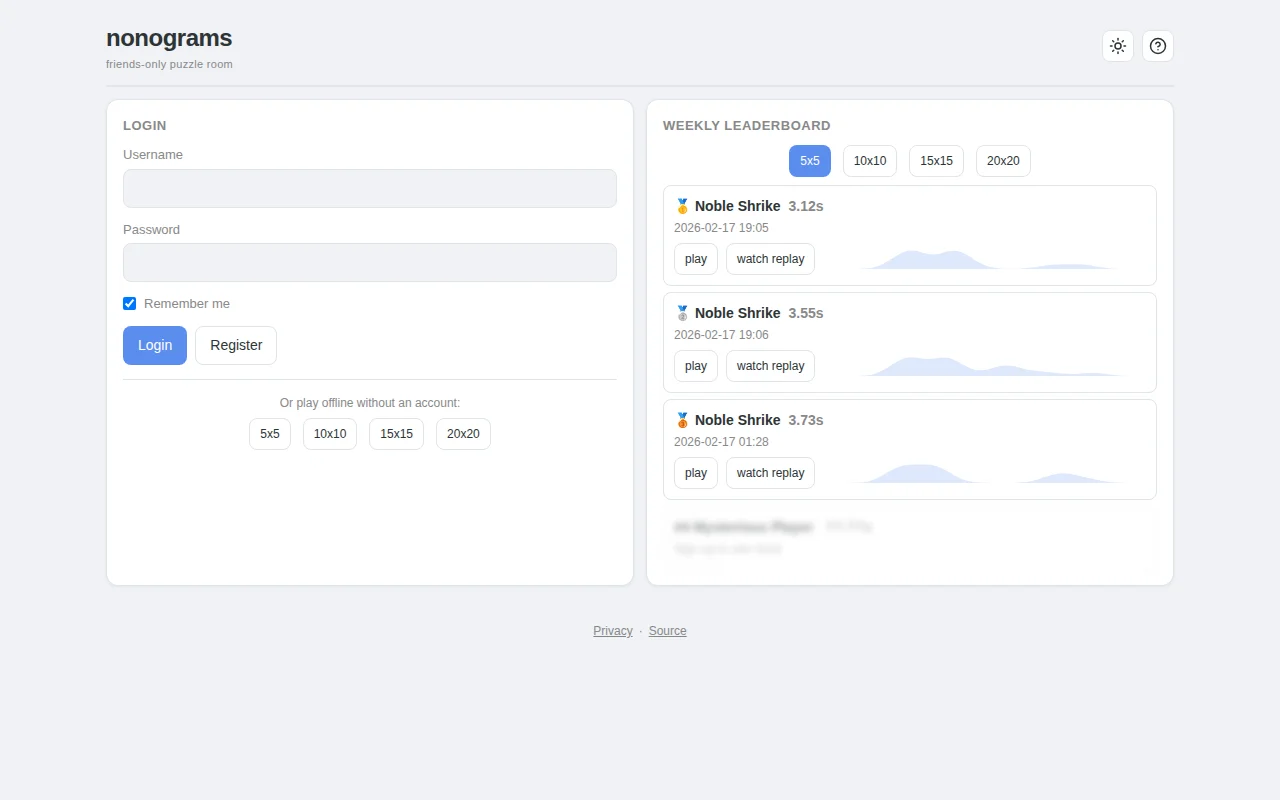
Task: Click the bronze medal icon beside 3.73s
Action: [x=683, y=420]
